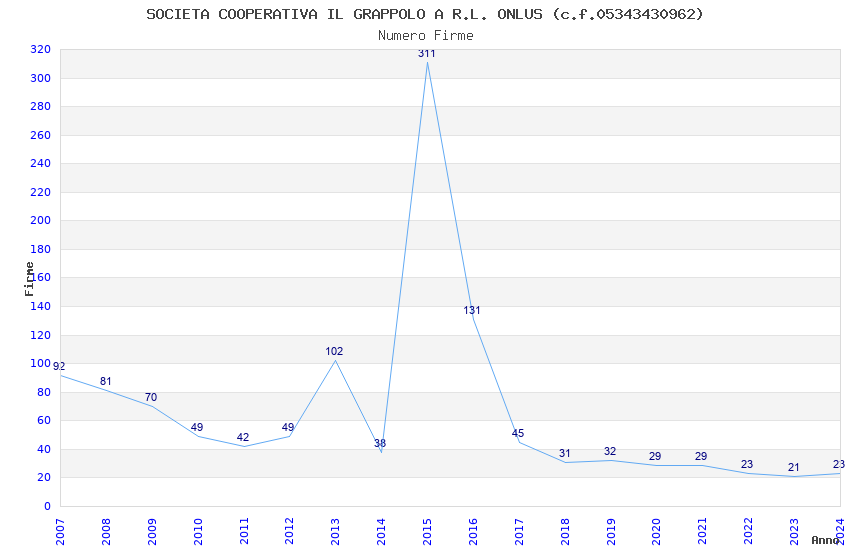Click x-axis year label 2021
Screen dimensions: 850x550
click(x=703, y=532)
